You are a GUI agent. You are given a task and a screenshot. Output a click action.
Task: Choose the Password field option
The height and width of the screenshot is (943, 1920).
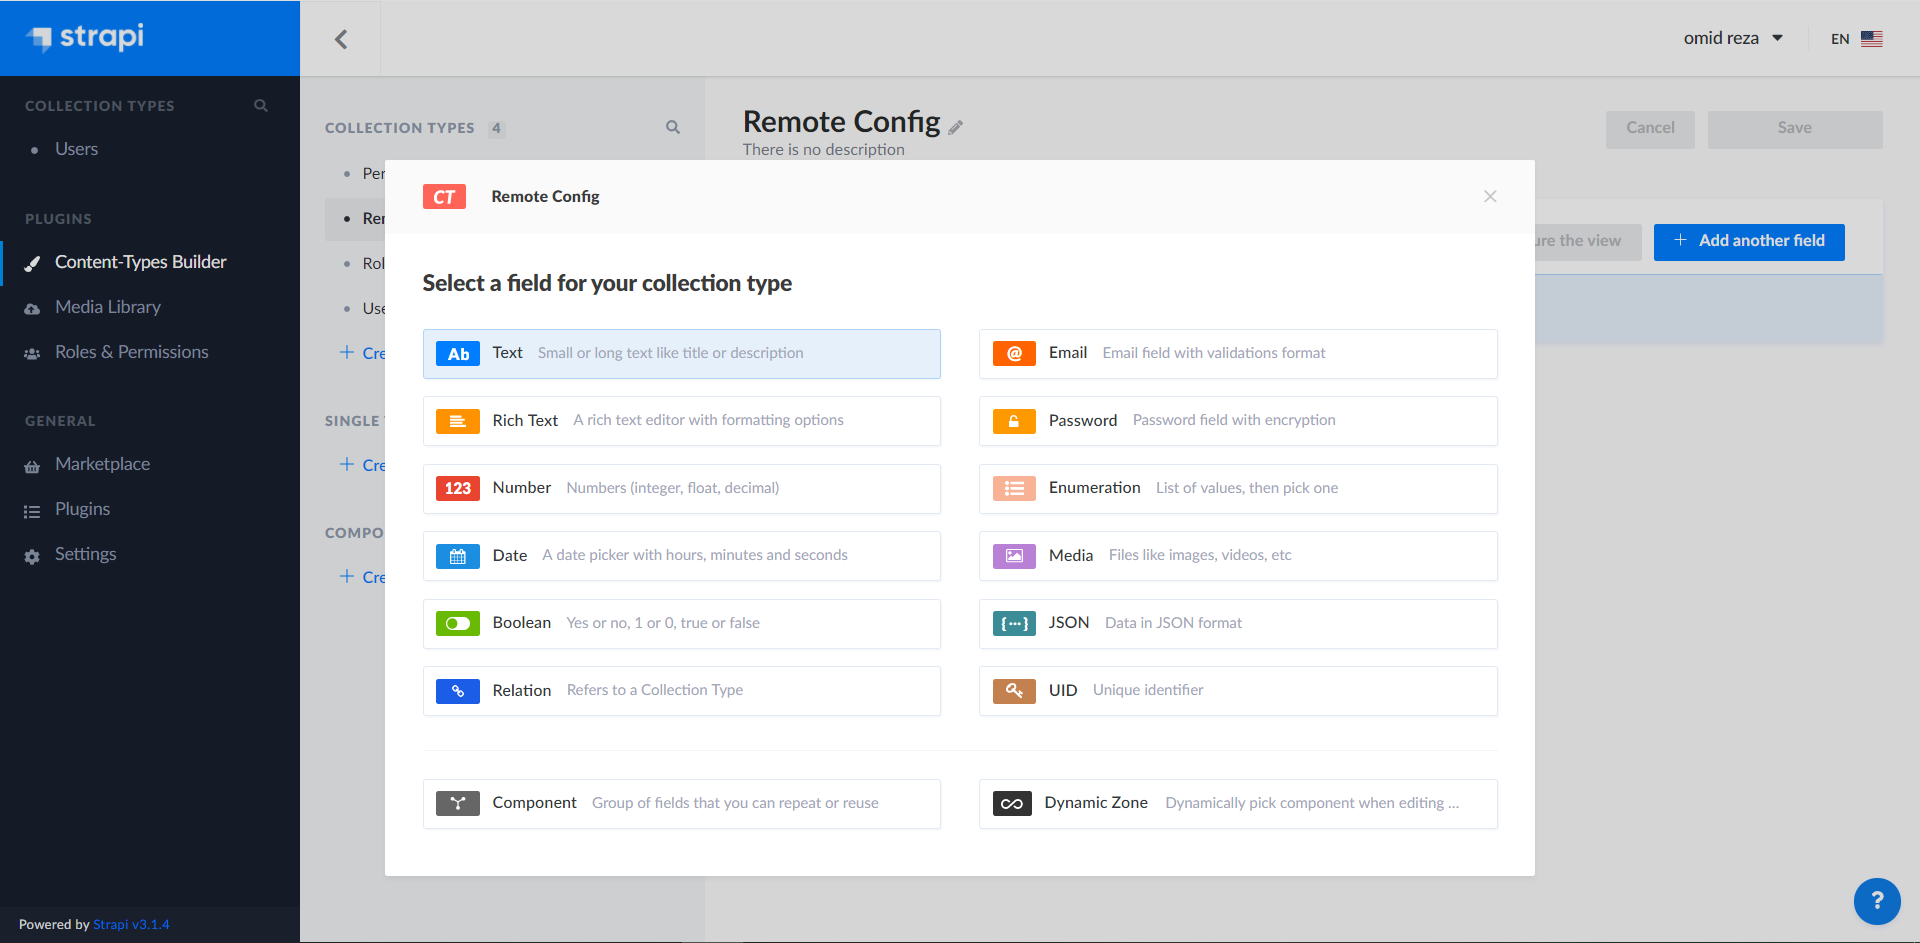[x=1238, y=421]
